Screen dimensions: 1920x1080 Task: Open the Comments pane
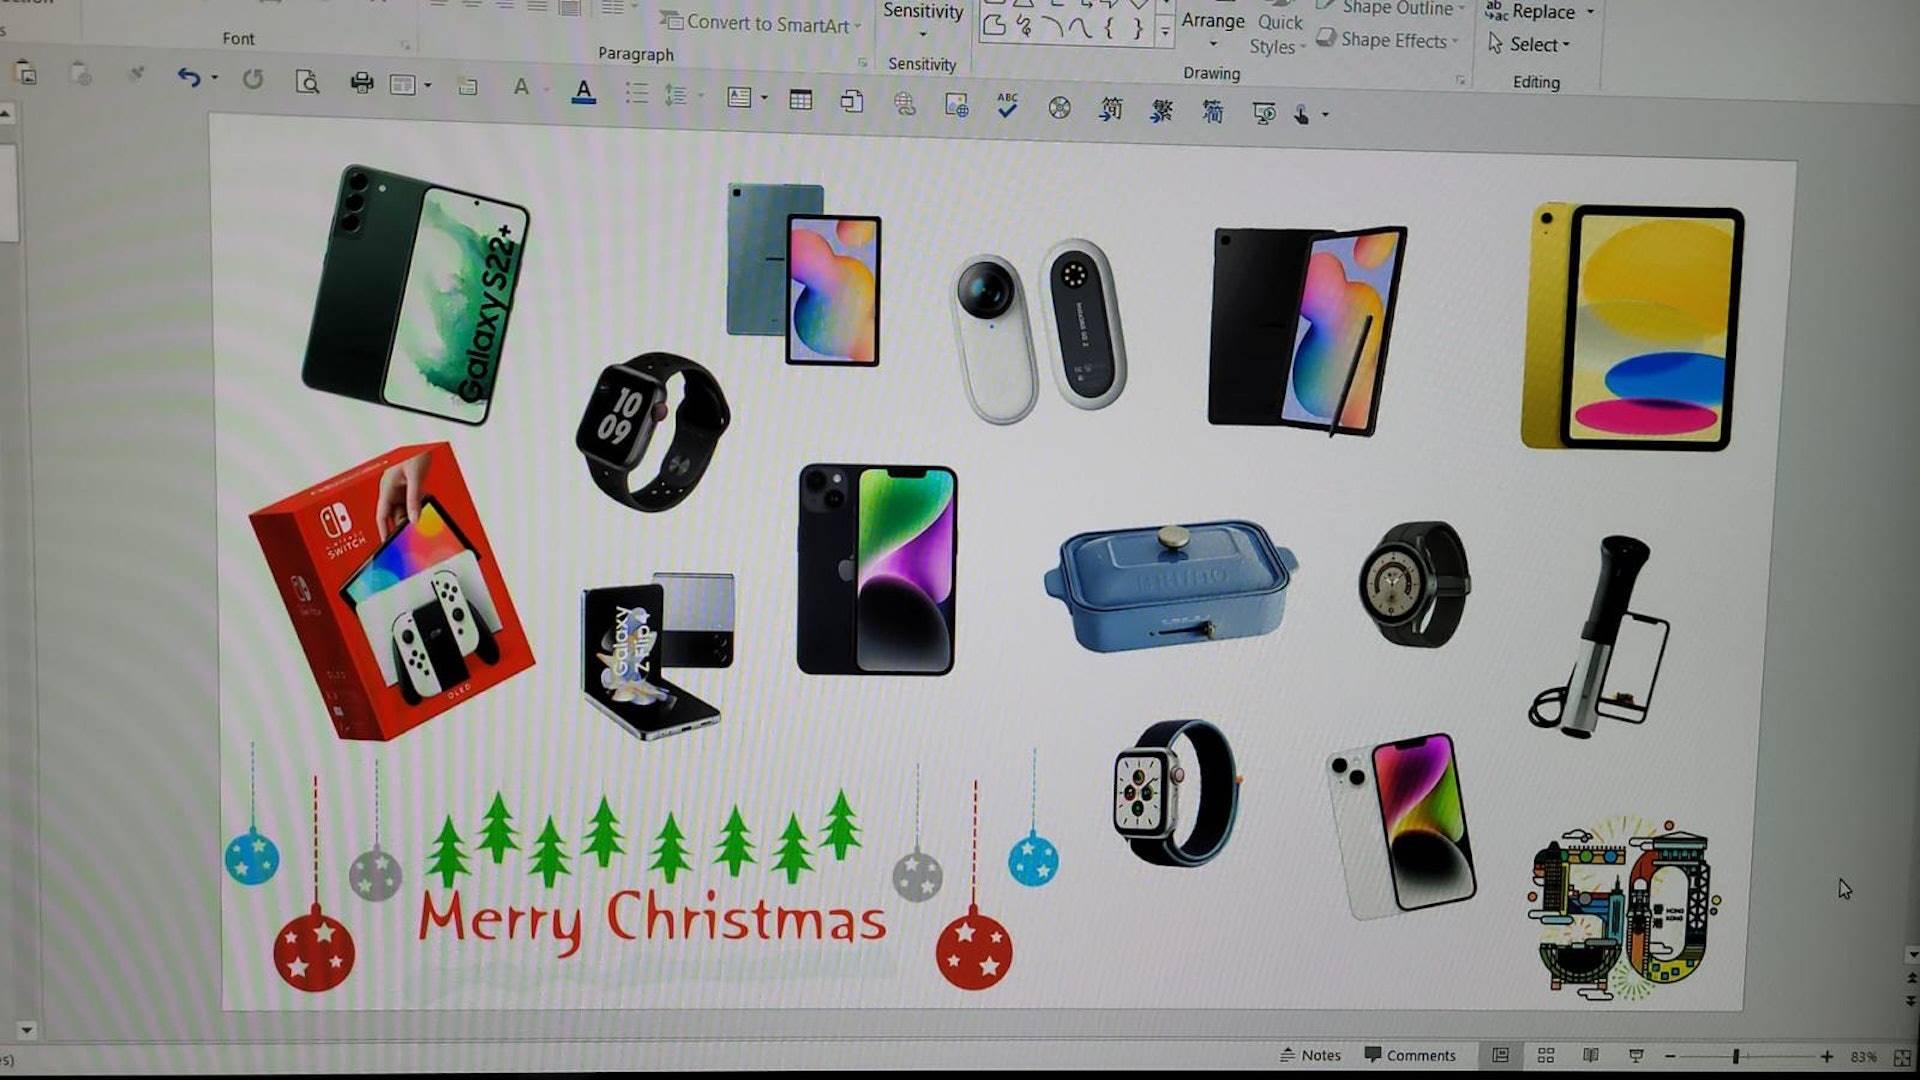[x=1410, y=1055]
